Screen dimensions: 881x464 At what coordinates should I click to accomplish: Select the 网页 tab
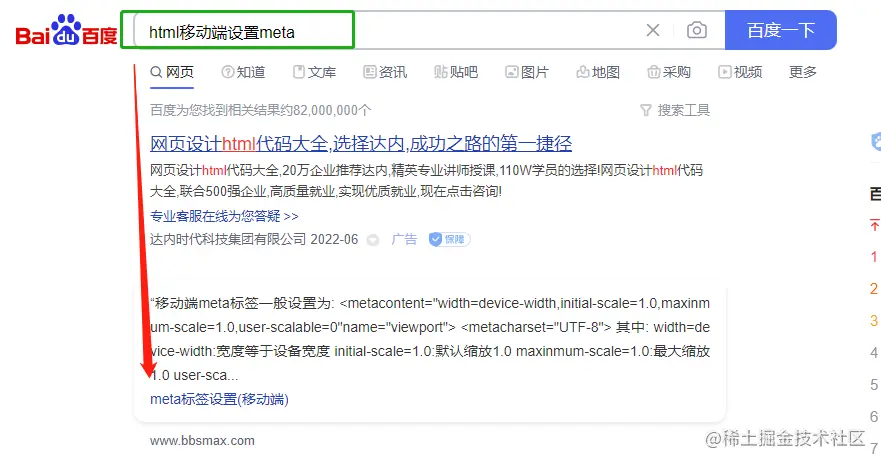tap(172, 72)
